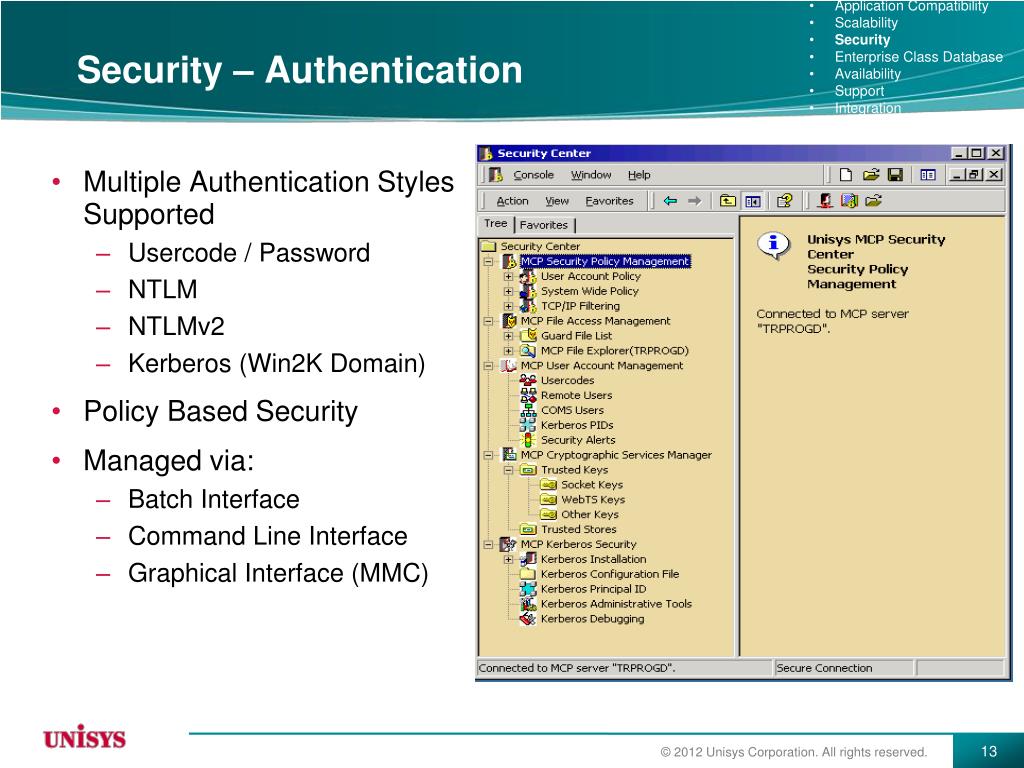Collapse the Trusted Keys node
Viewport: 1024px width, 768px height.
508,470
